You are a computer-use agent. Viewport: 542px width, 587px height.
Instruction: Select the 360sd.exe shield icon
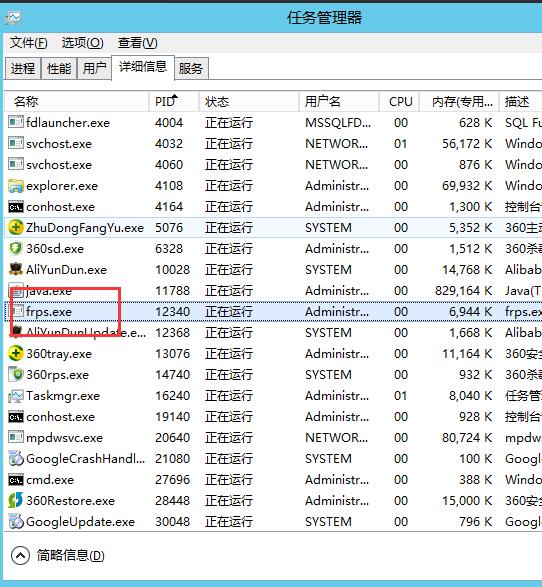coord(16,249)
